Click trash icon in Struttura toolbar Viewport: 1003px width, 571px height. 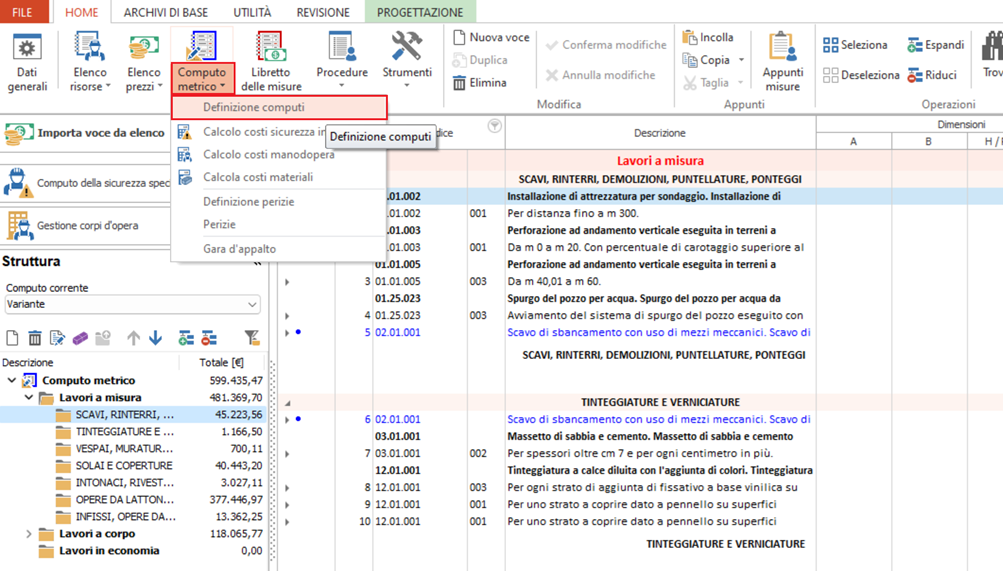tap(35, 338)
